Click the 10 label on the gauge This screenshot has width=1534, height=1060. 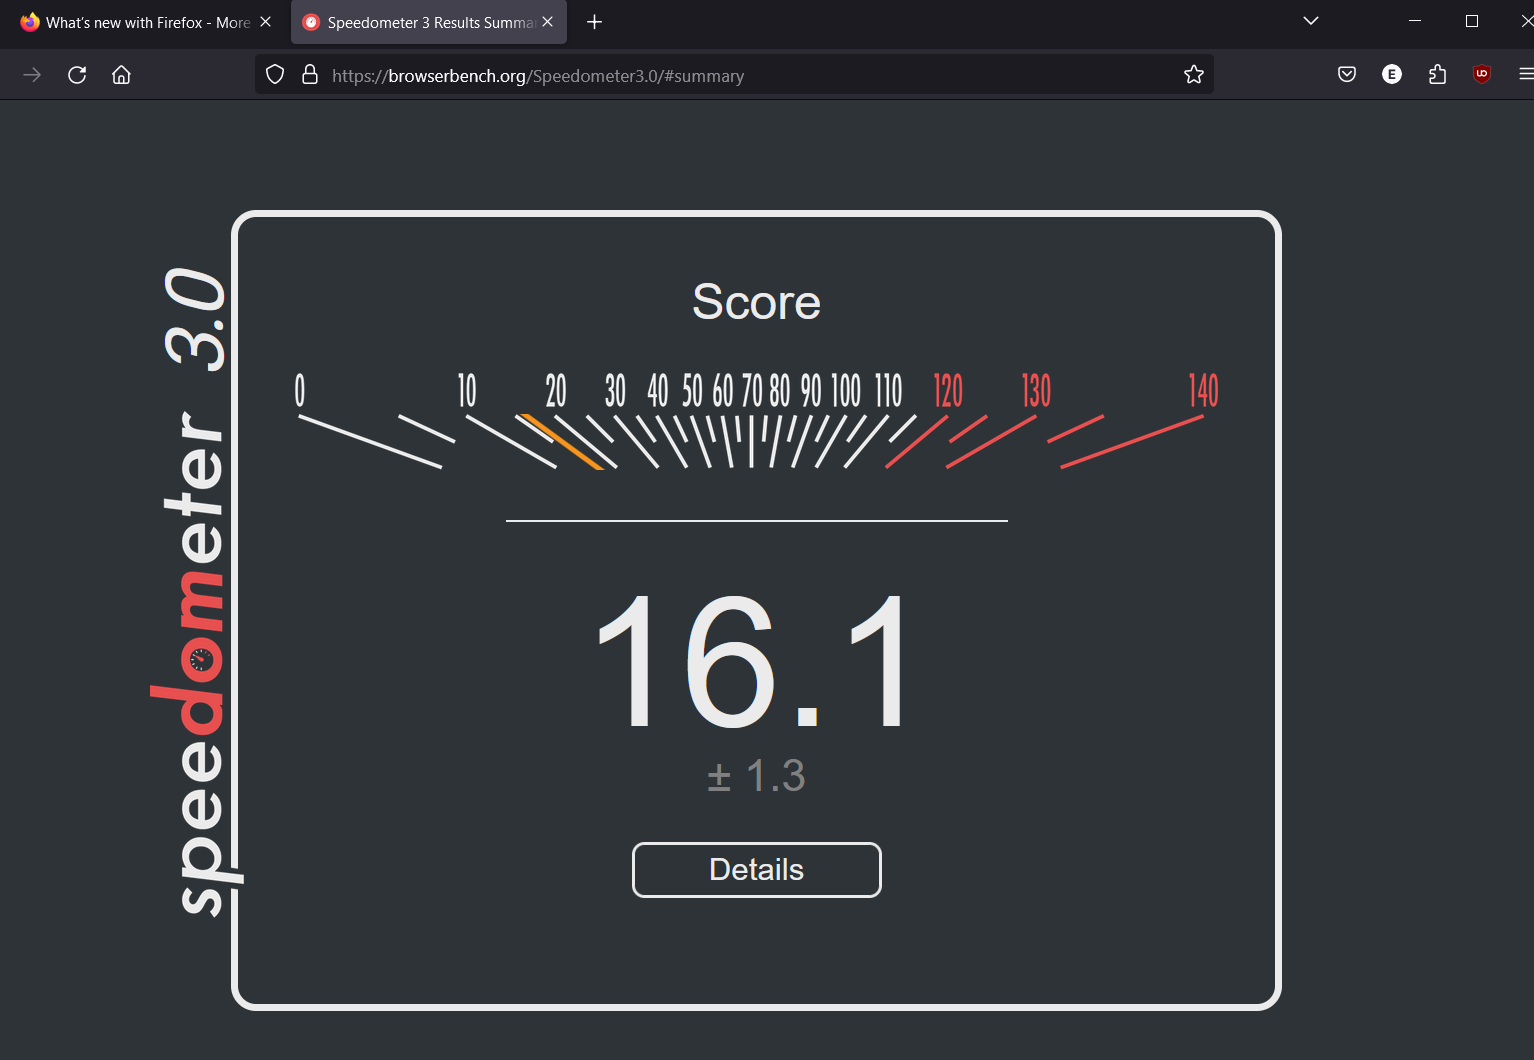(467, 391)
